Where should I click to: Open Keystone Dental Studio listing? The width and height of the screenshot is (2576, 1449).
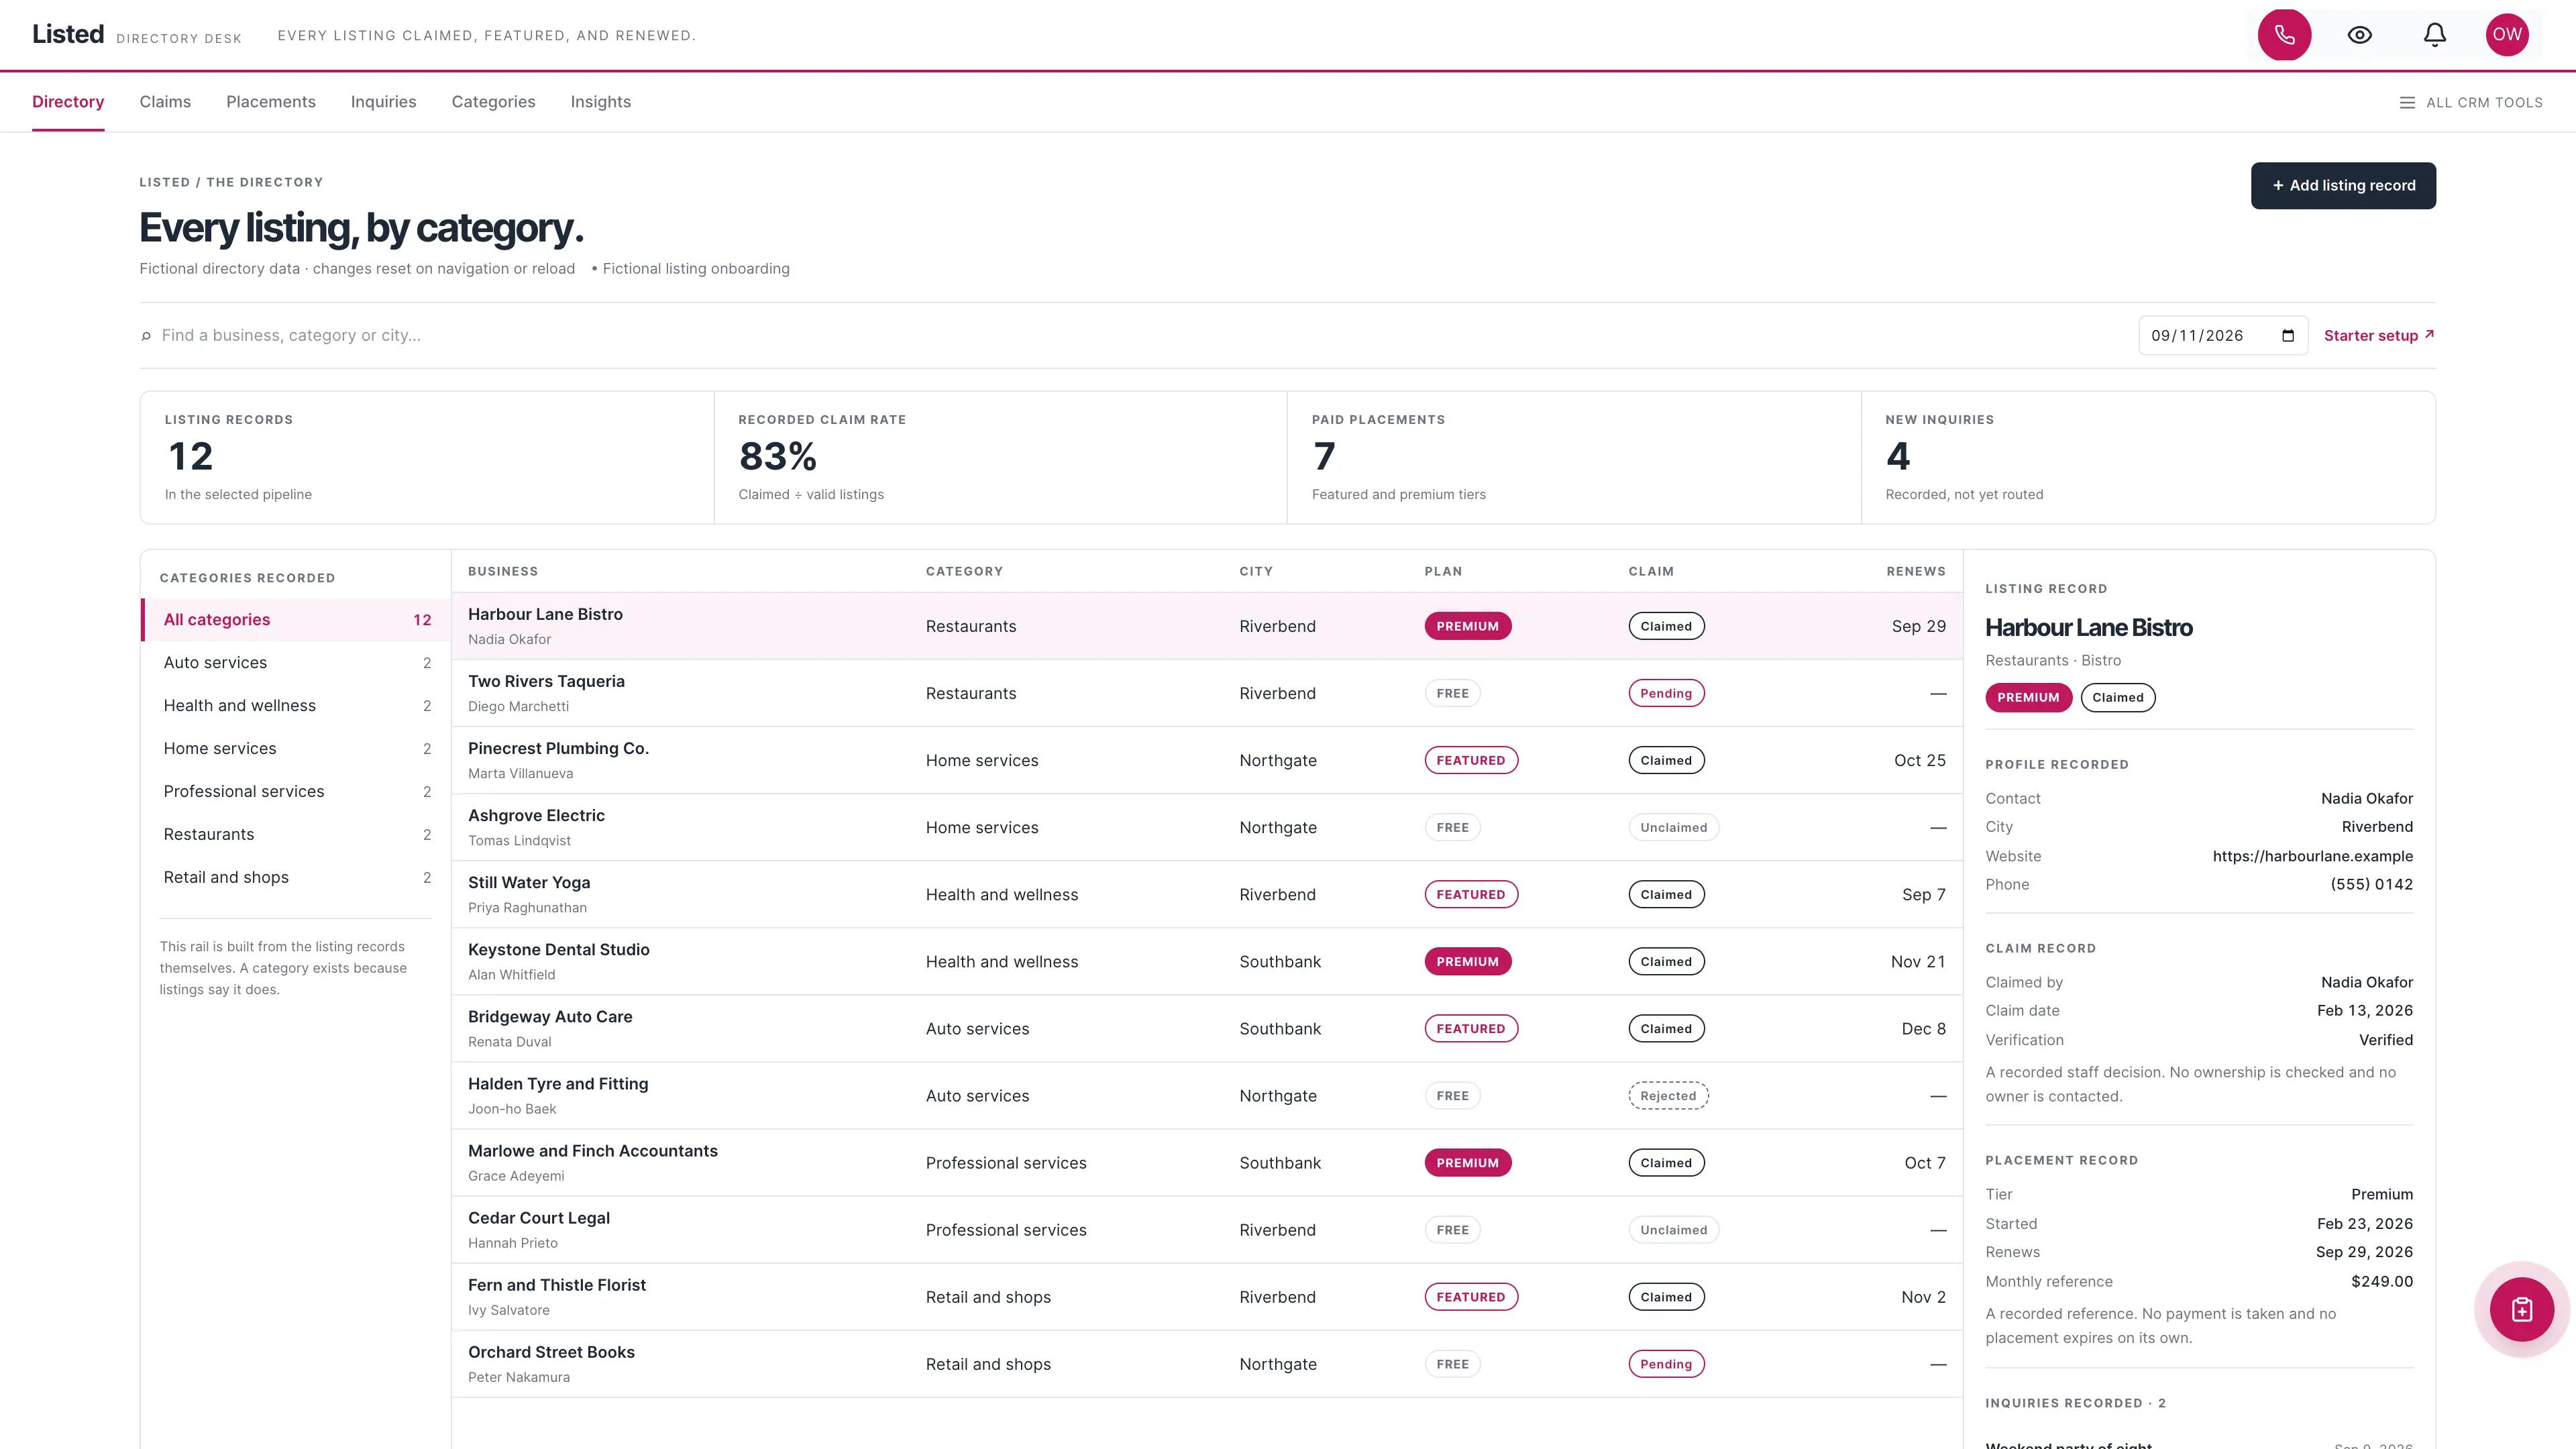pyautogui.click(x=1207, y=961)
